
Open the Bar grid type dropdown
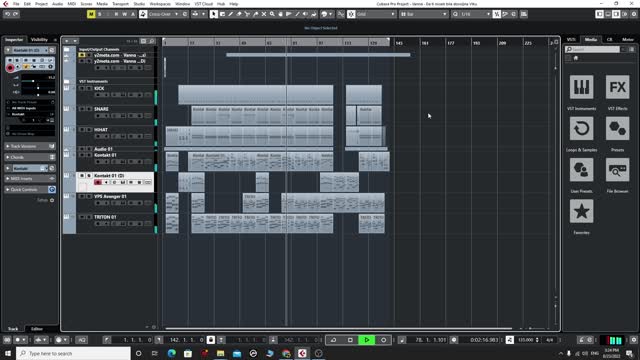[x=424, y=14]
